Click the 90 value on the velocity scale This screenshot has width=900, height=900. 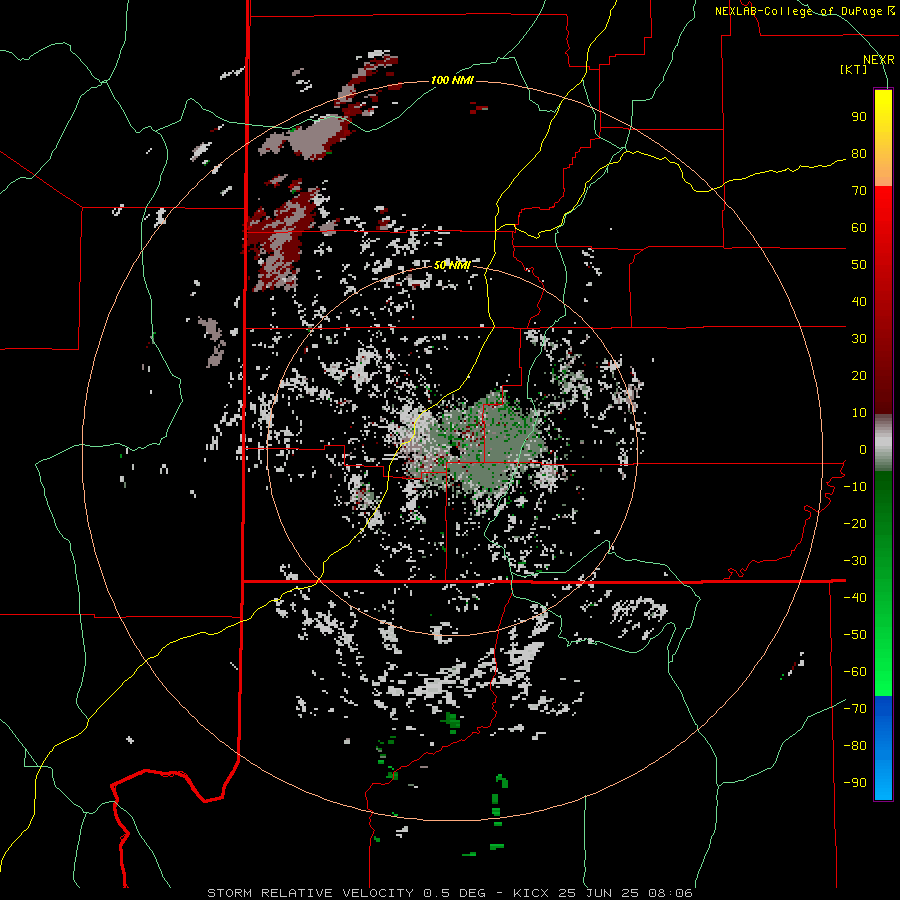(859, 117)
